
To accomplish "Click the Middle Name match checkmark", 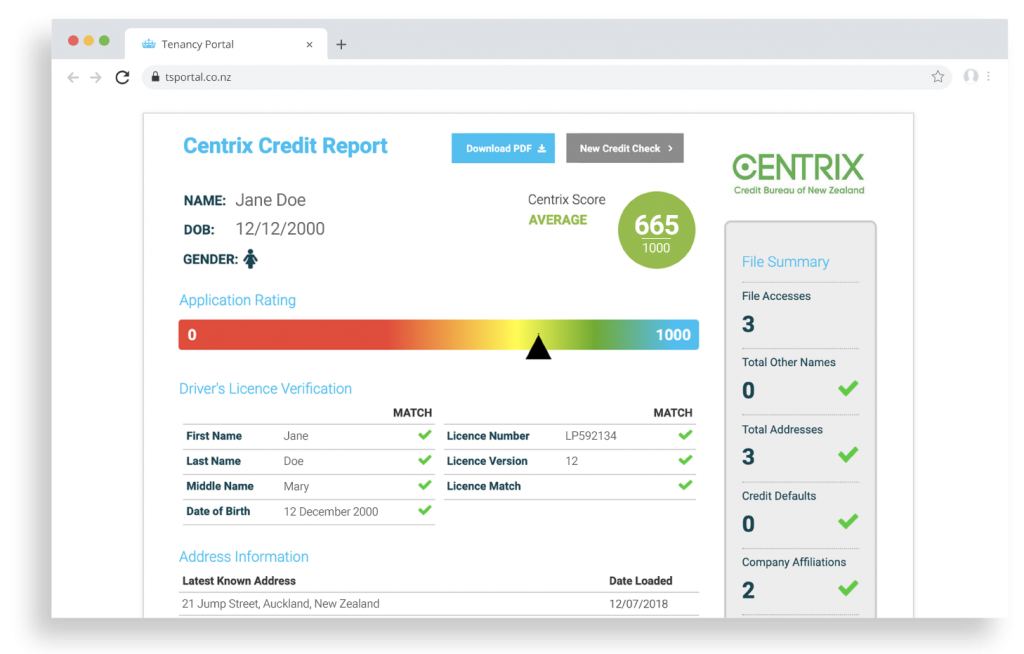I will pyautogui.click(x=424, y=485).
